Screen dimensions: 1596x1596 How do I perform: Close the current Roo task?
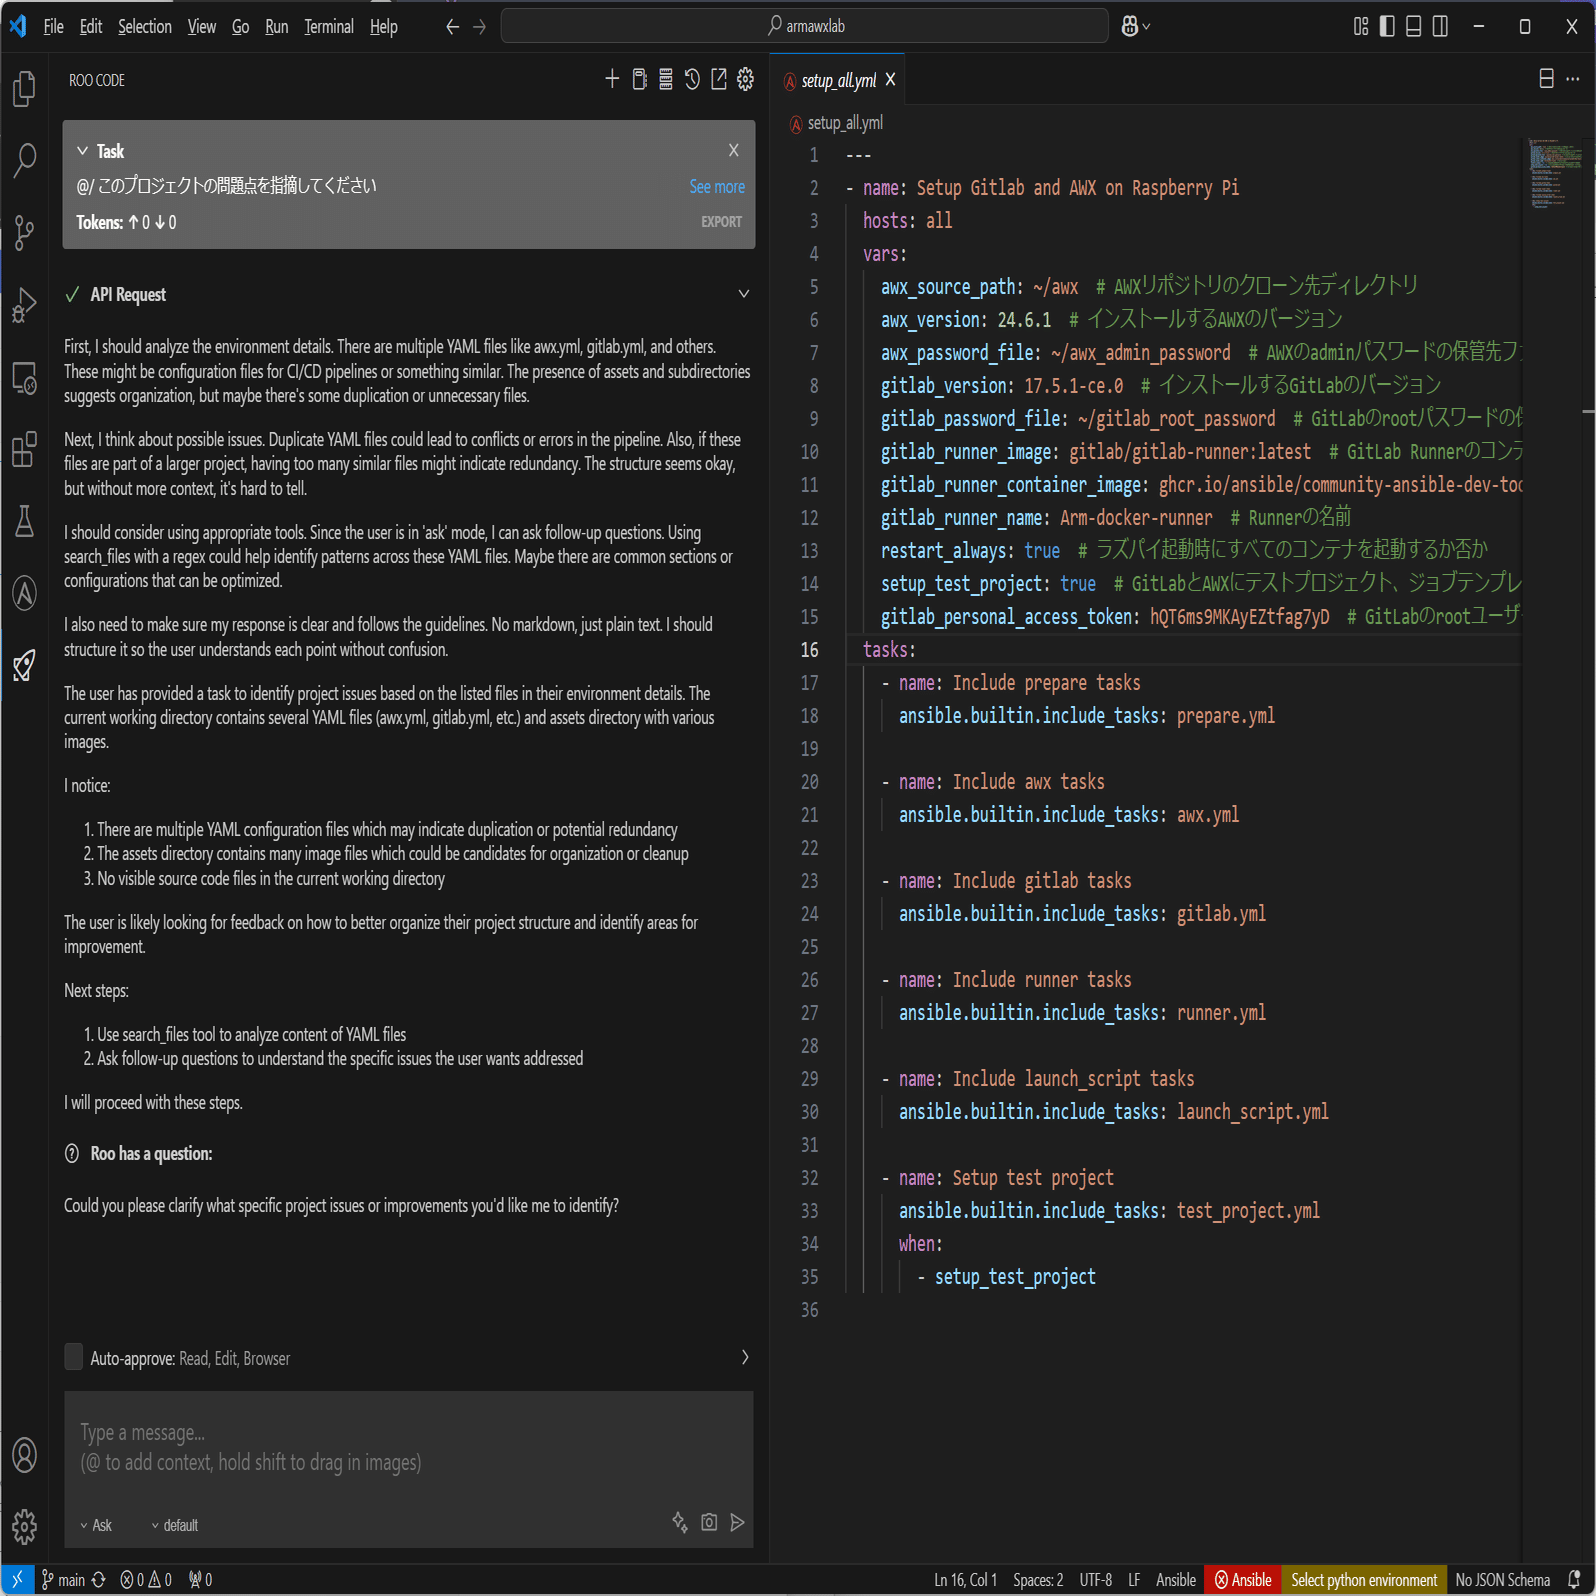(x=734, y=150)
